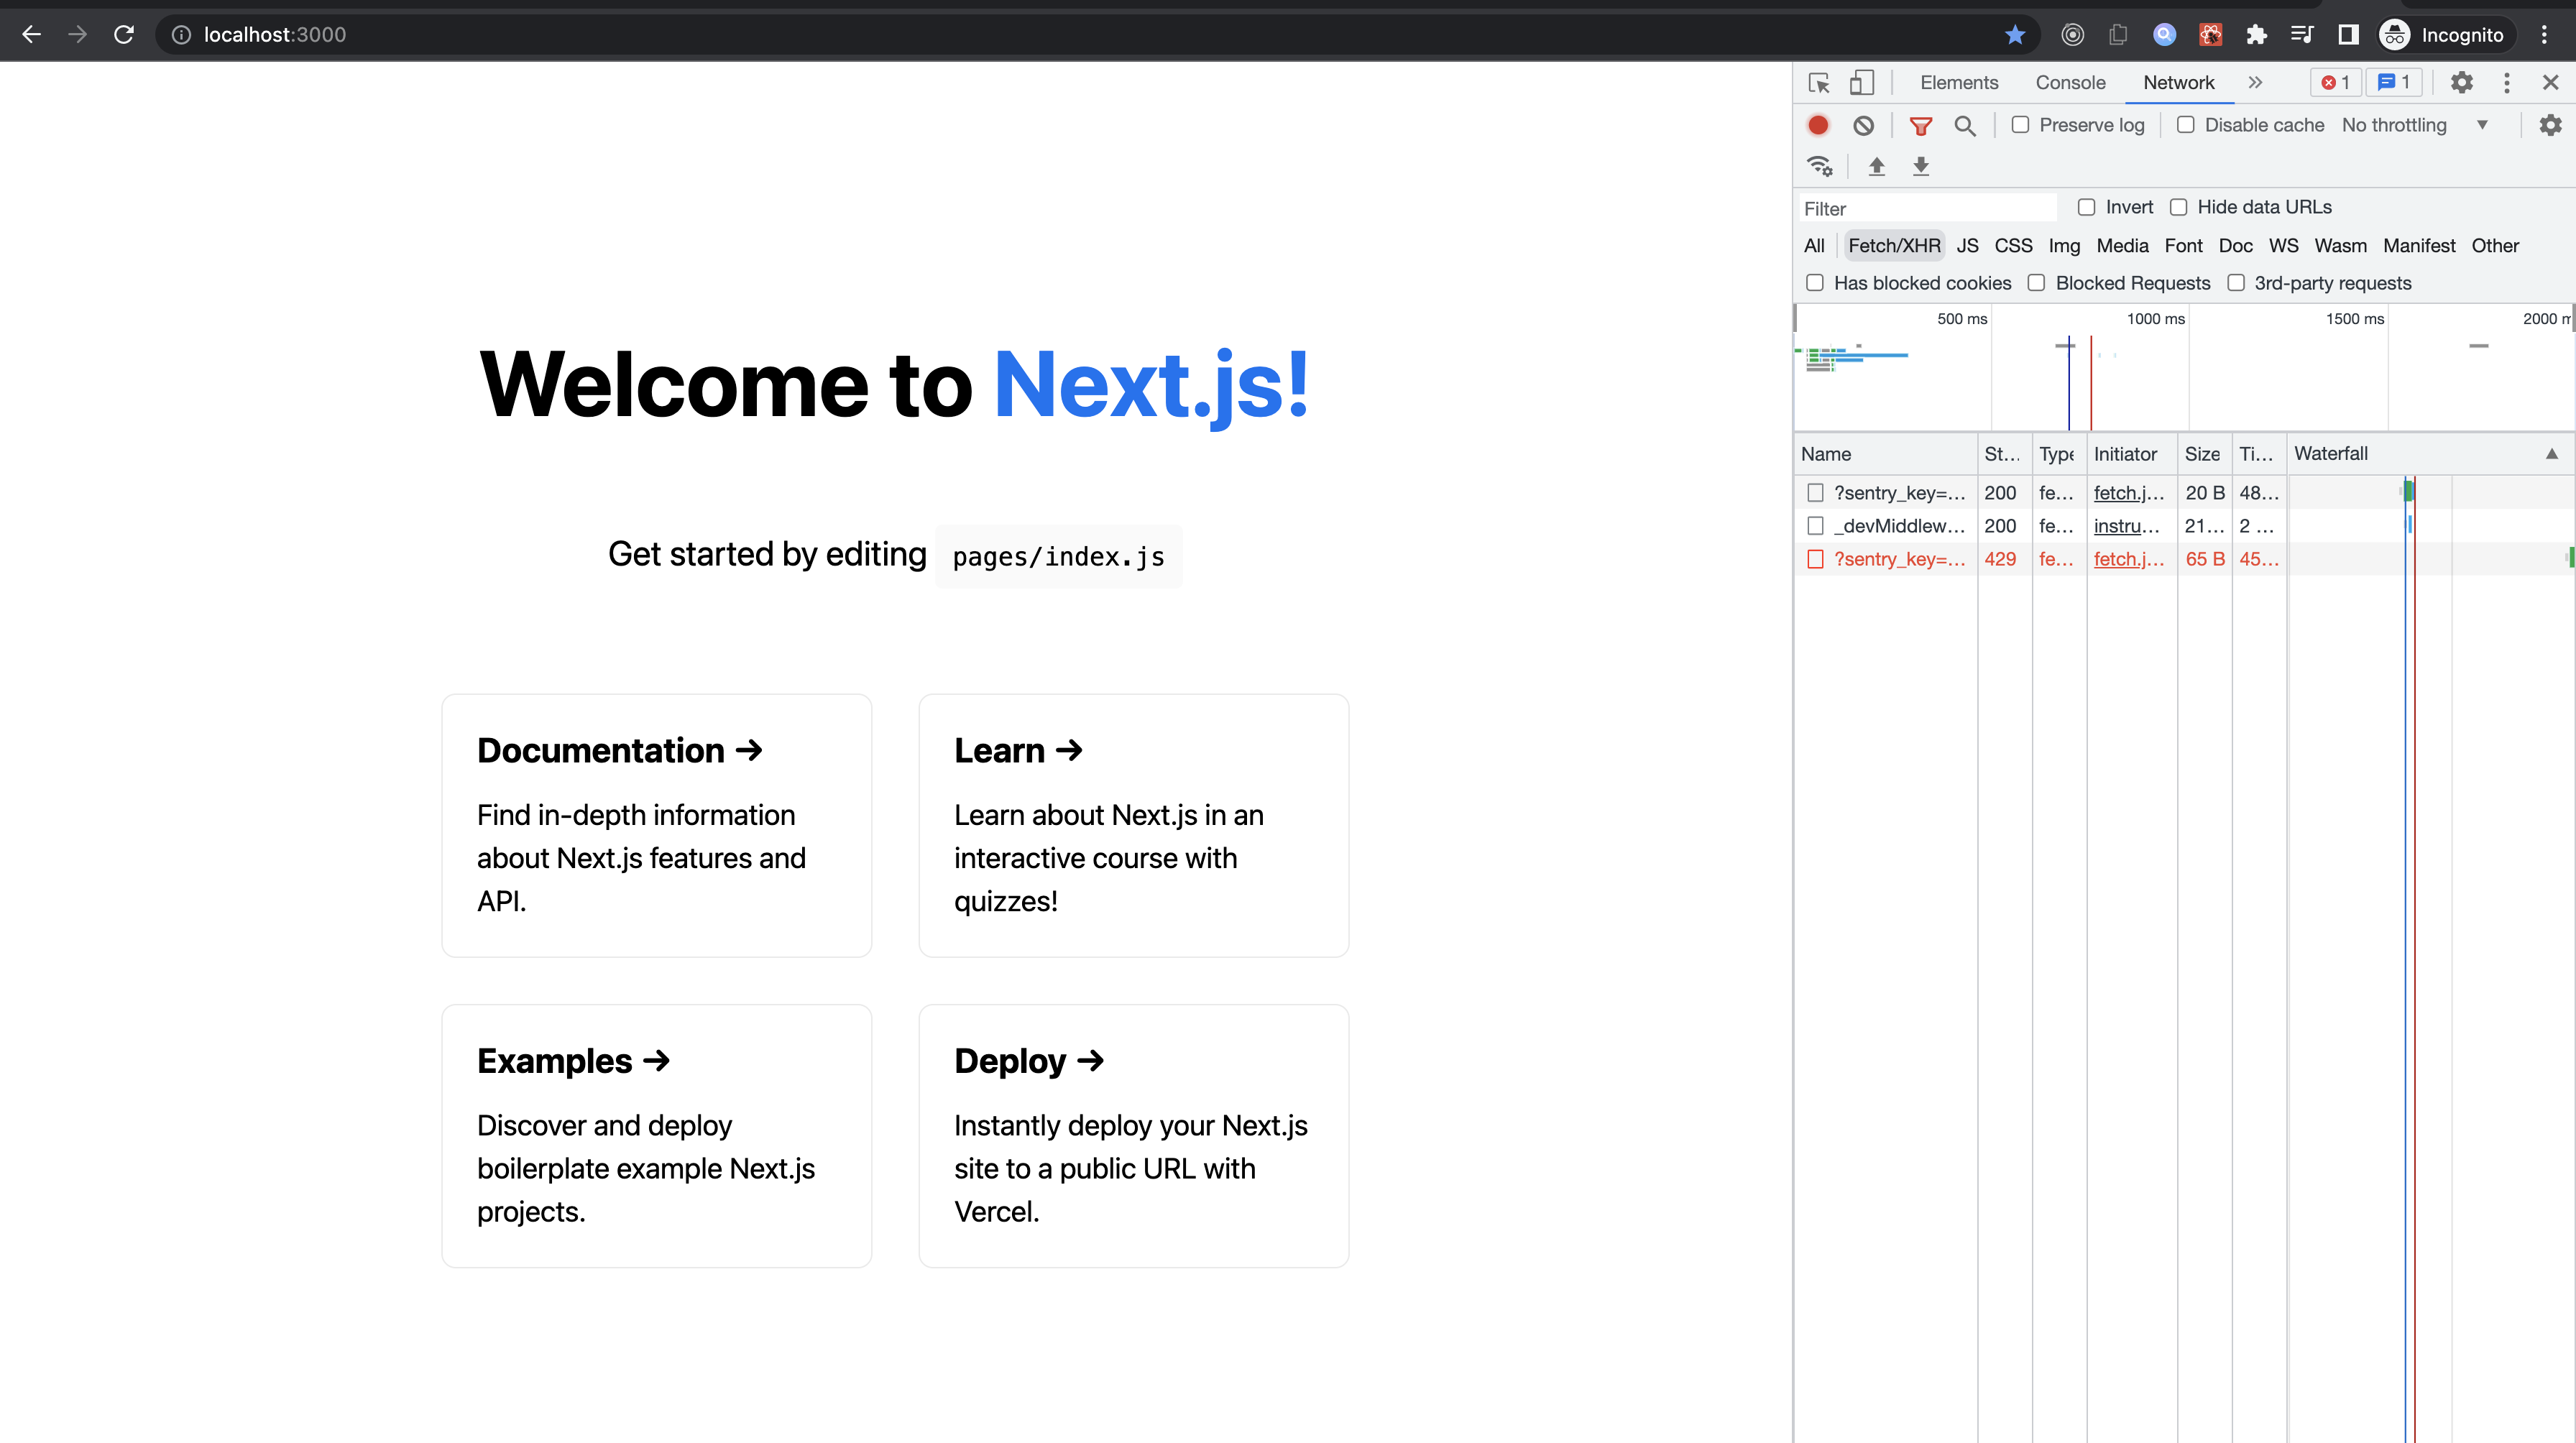This screenshot has height=1443, width=2576.
Task: Enable Preserve log checkbox
Action: 2020,125
